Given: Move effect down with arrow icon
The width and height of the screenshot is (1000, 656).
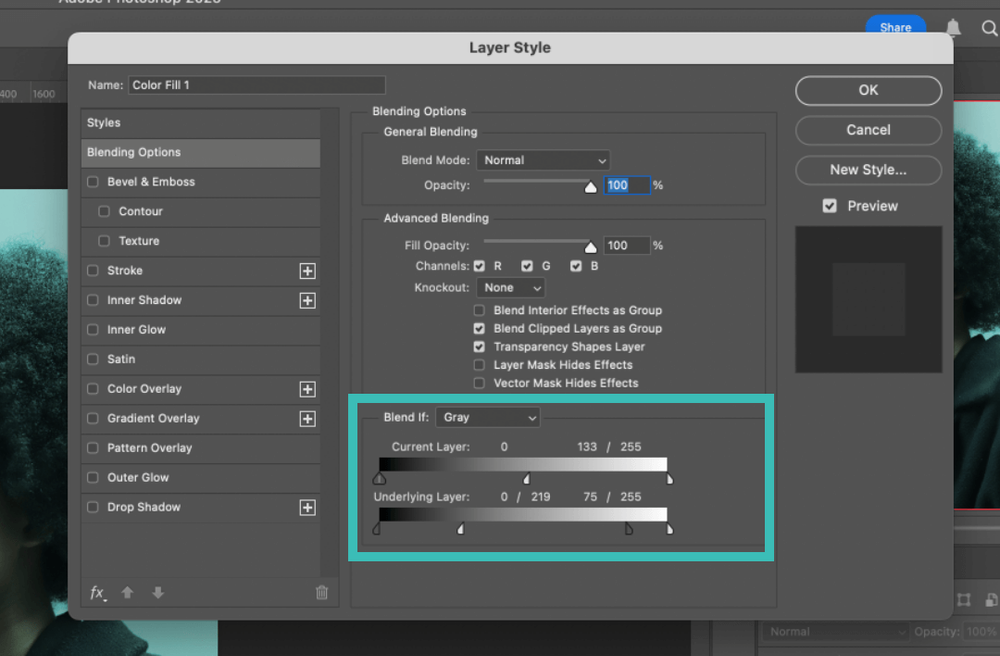Looking at the screenshot, I should (158, 592).
